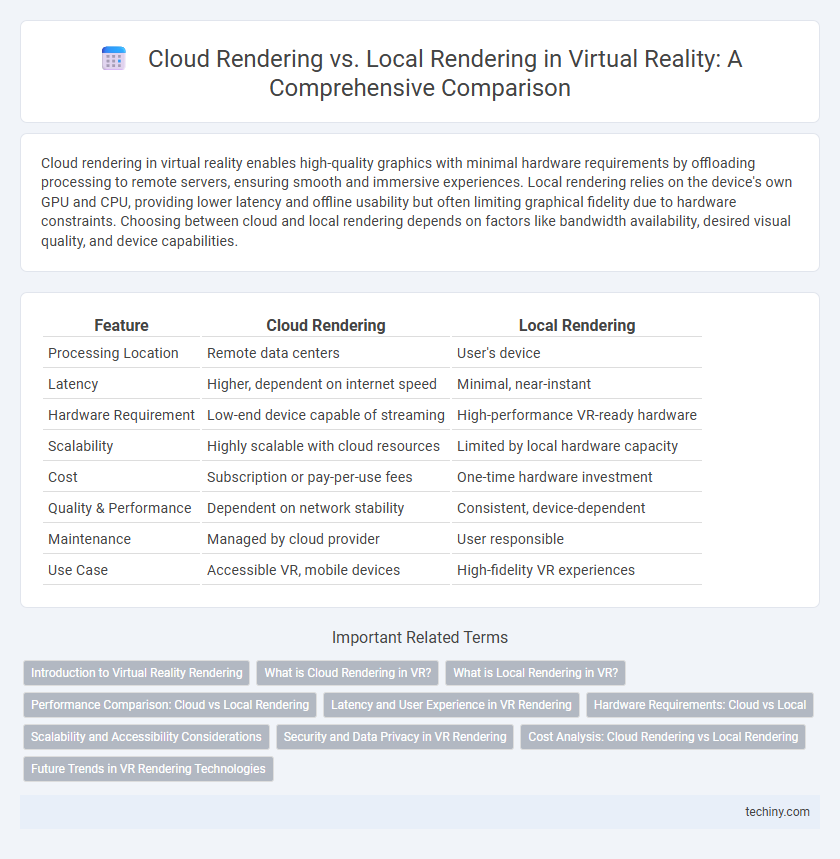The image size is (840, 859).
Task: Select the Cost row label
Action: click(x=121, y=477)
